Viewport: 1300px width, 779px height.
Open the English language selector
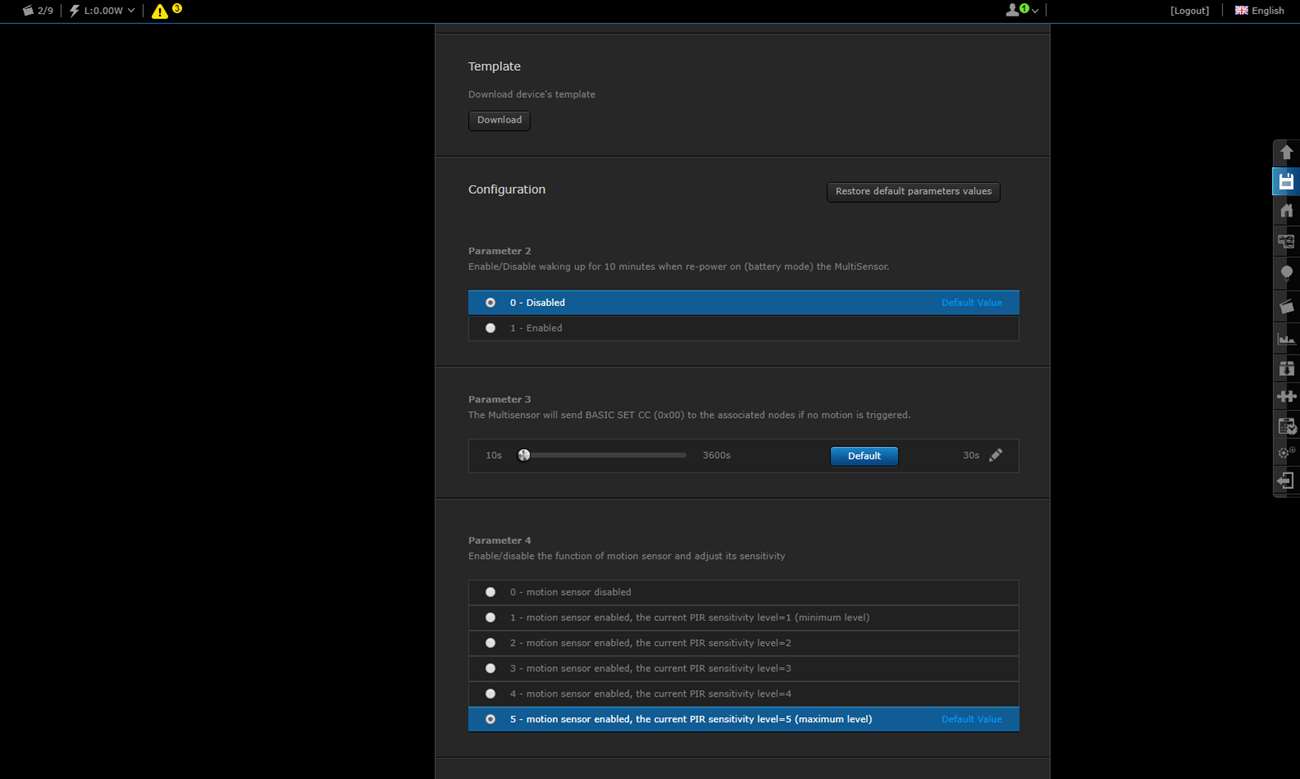tap(1259, 11)
